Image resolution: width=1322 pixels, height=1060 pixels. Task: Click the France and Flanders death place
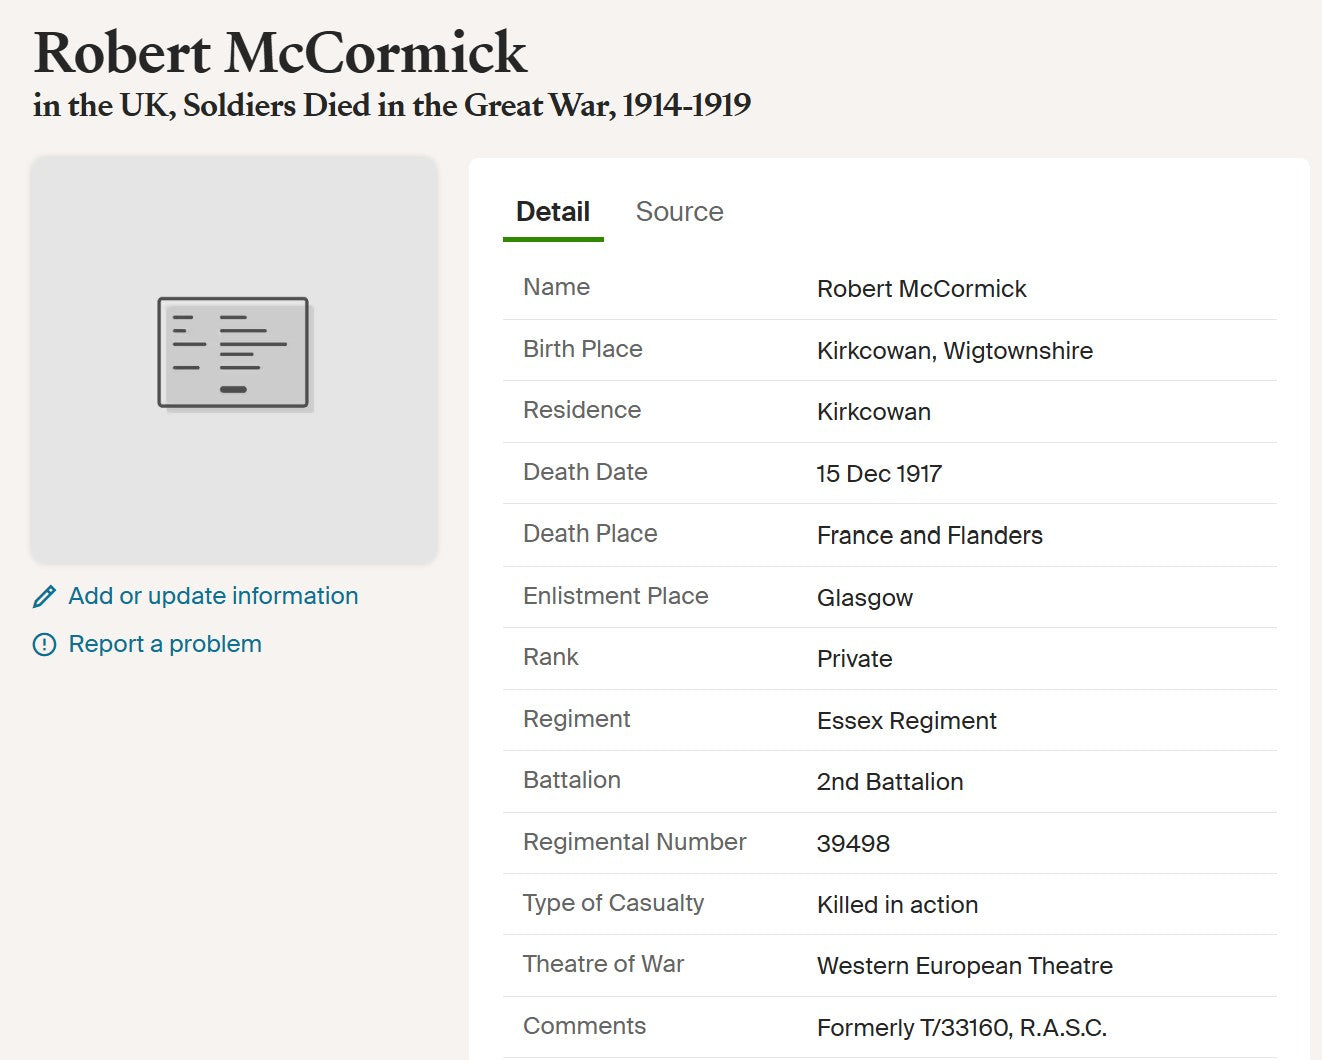coord(929,536)
